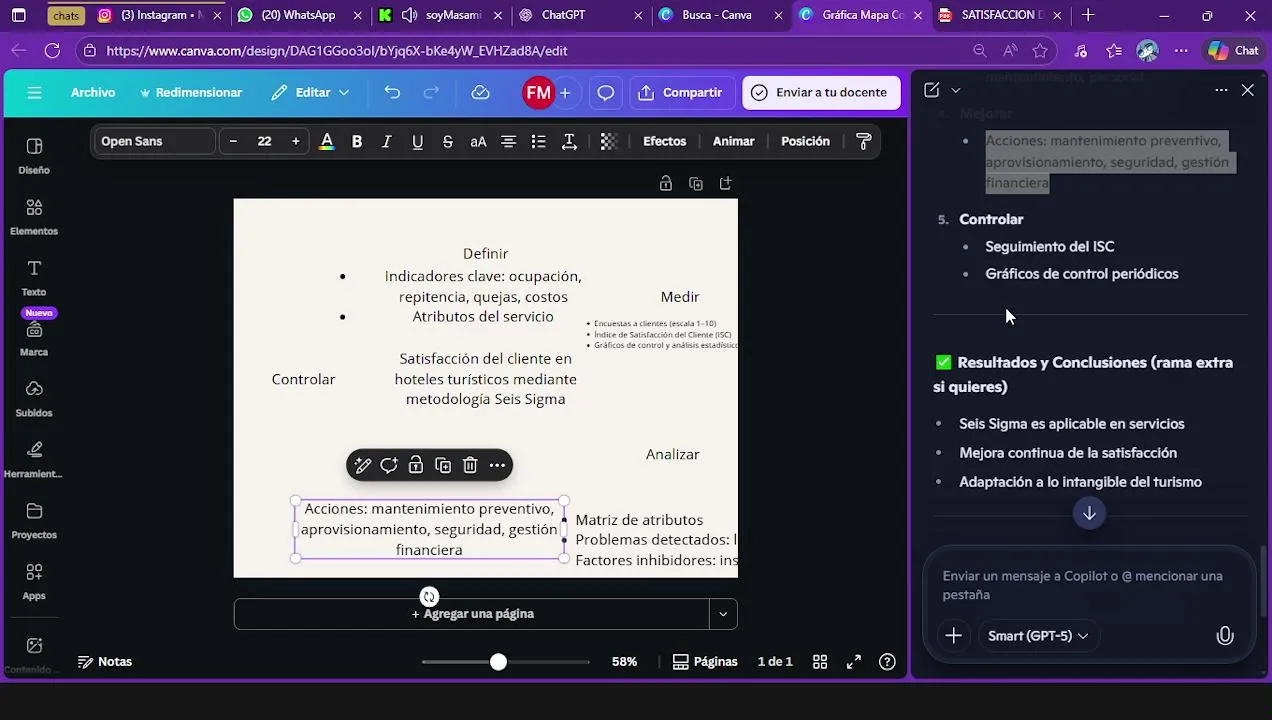
Task: Increase font size with plus button
Action: point(295,141)
